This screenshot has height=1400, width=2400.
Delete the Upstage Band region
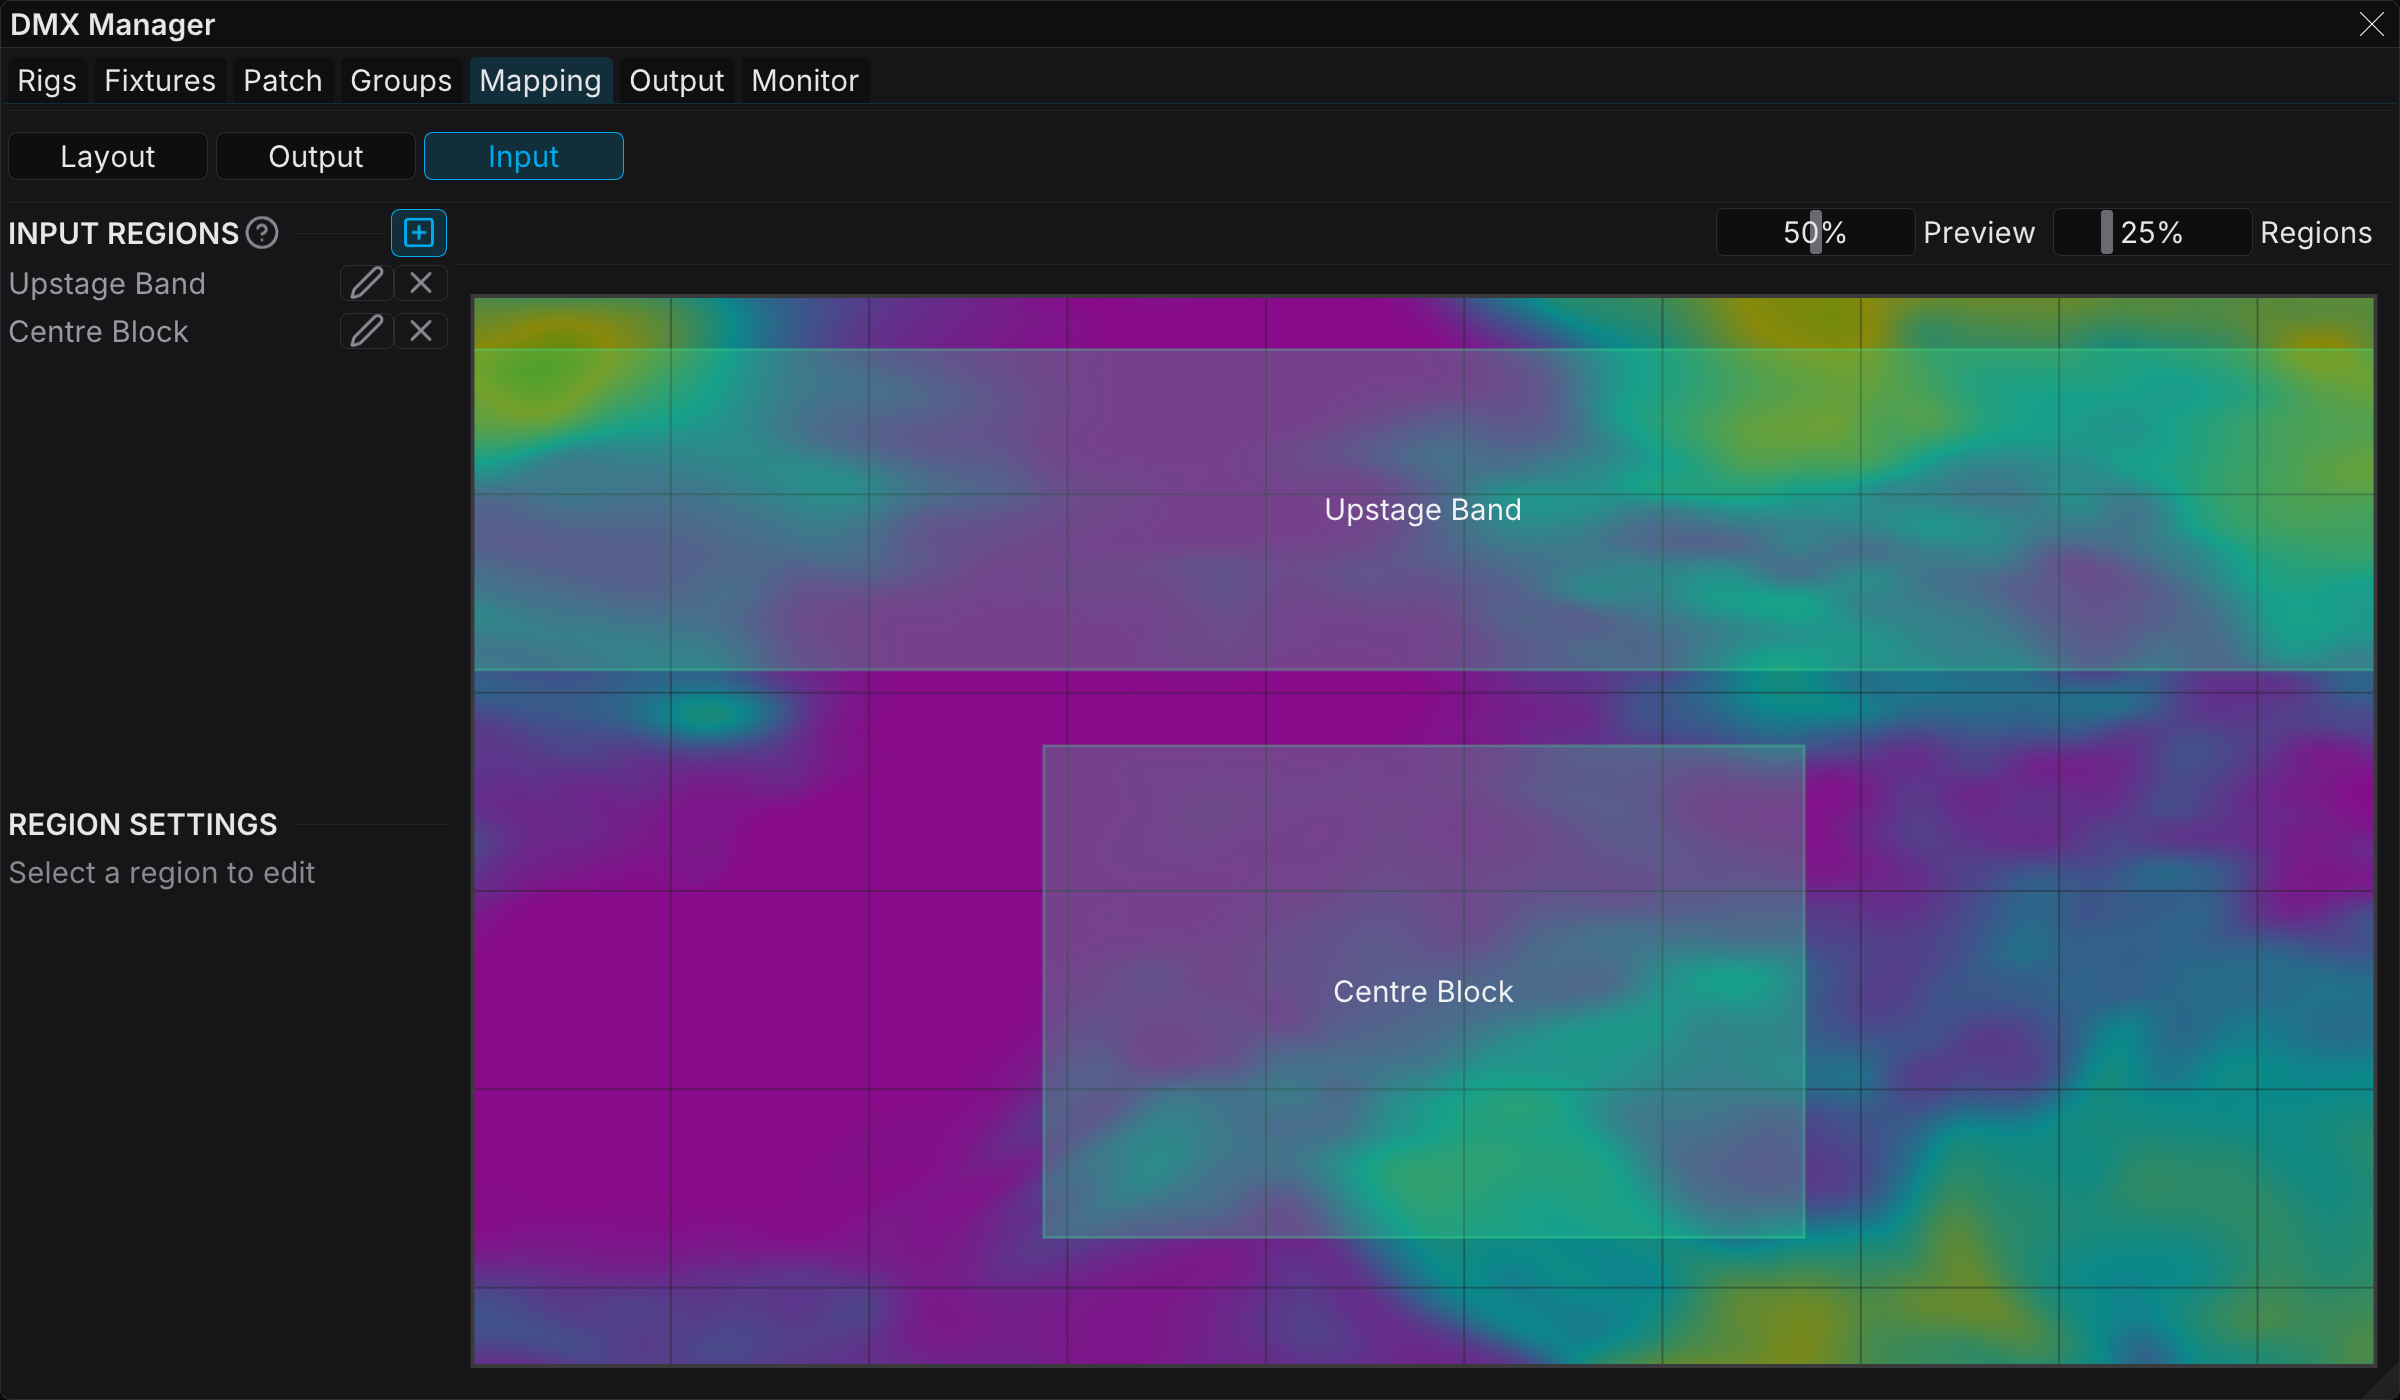point(421,283)
